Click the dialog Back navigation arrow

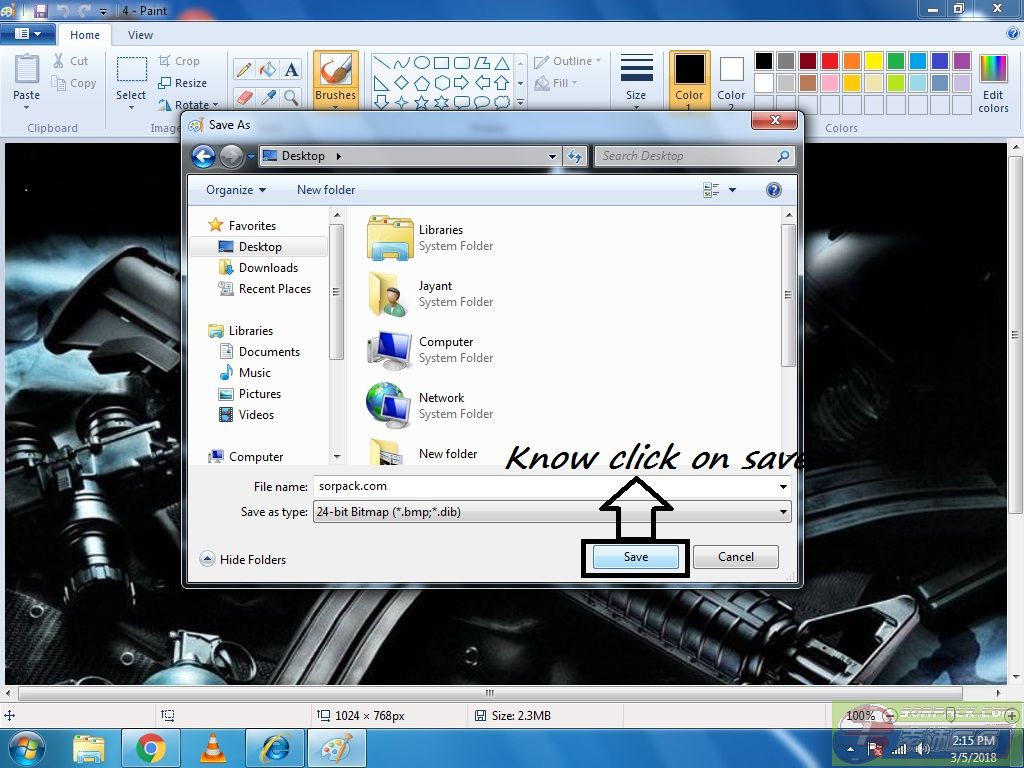click(204, 156)
